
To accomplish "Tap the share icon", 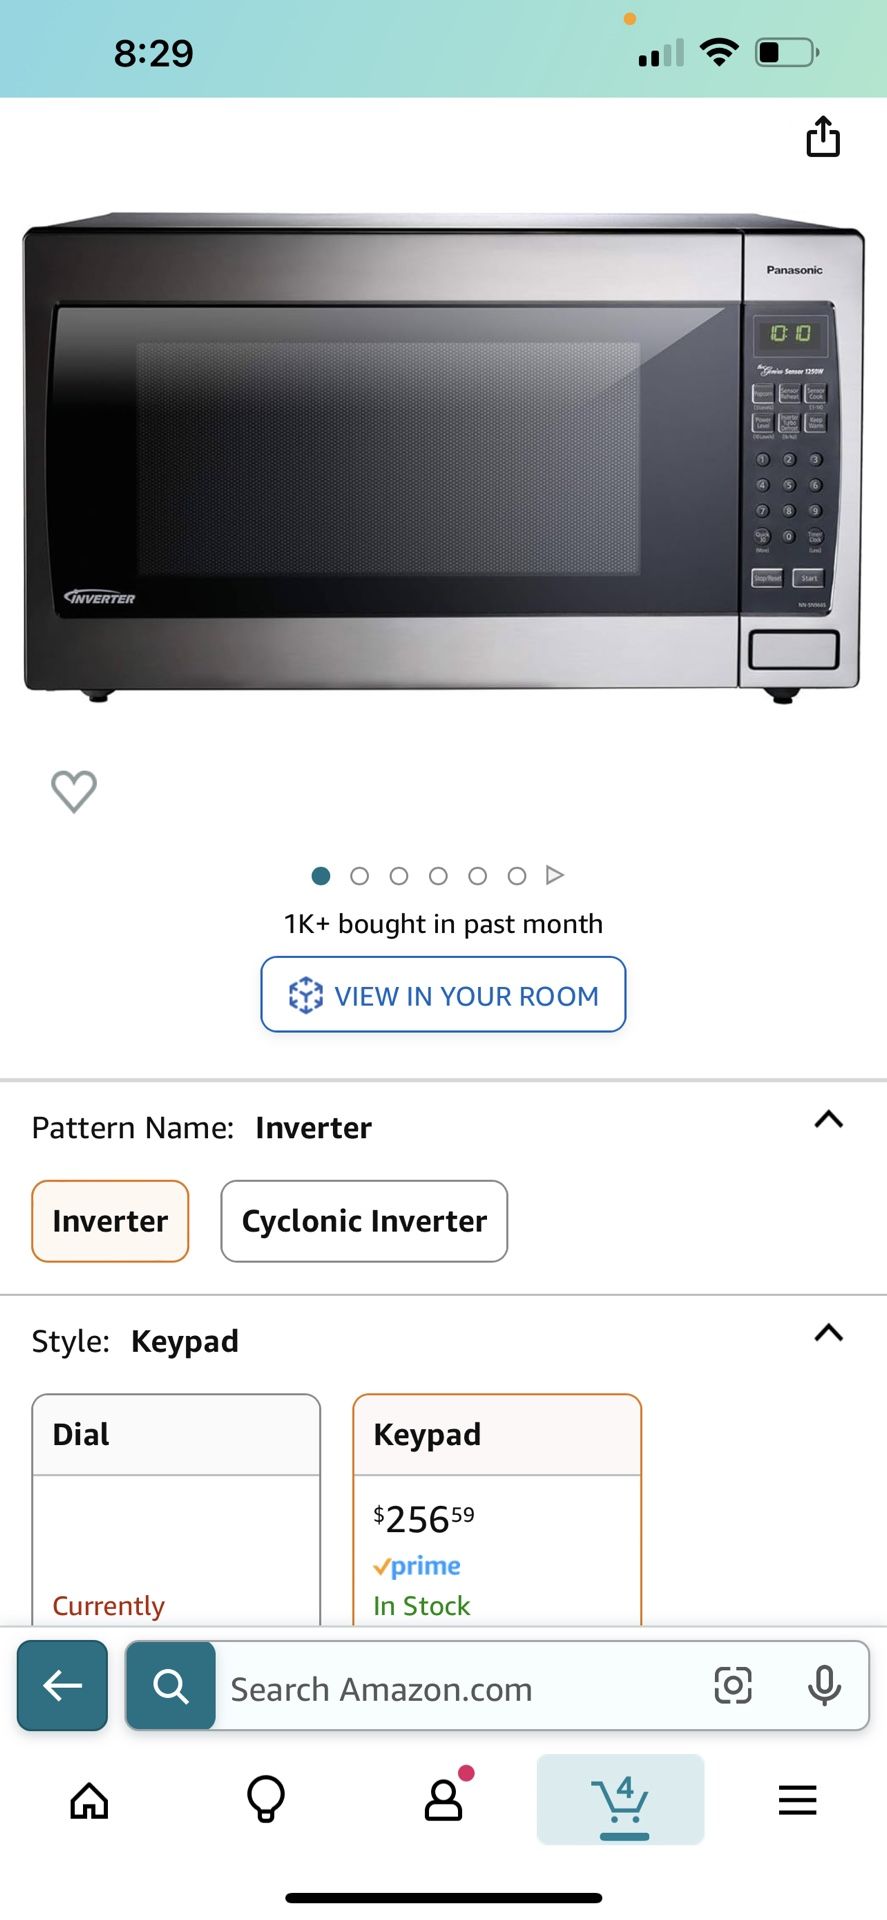I will pyautogui.click(x=822, y=137).
